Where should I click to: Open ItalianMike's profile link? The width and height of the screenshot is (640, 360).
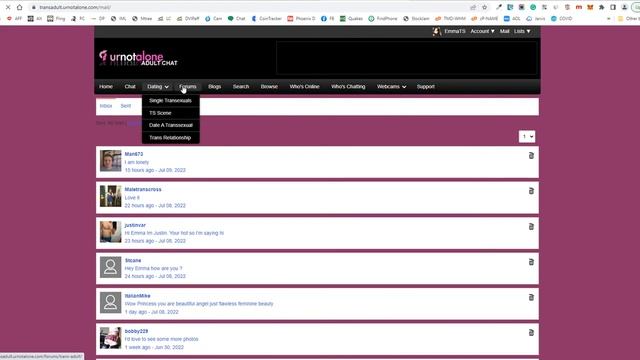[x=138, y=296]
